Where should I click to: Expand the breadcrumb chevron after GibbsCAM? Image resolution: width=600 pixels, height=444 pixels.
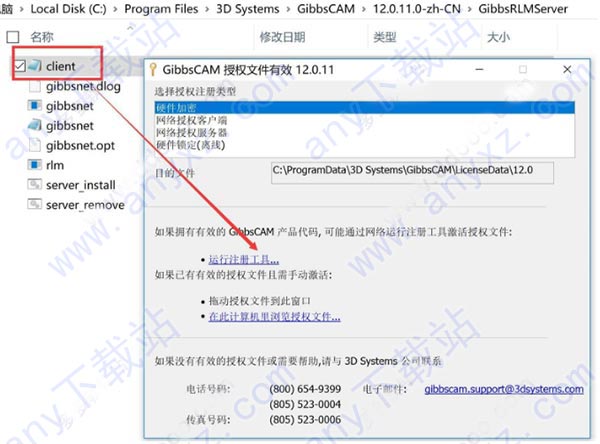click(x=364, y=9)
